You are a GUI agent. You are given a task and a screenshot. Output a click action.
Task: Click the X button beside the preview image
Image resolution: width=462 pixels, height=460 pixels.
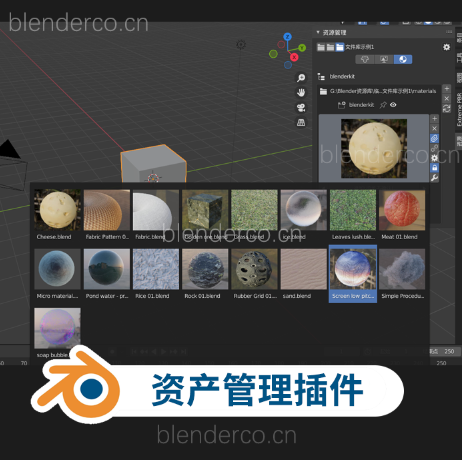point(434,128)
